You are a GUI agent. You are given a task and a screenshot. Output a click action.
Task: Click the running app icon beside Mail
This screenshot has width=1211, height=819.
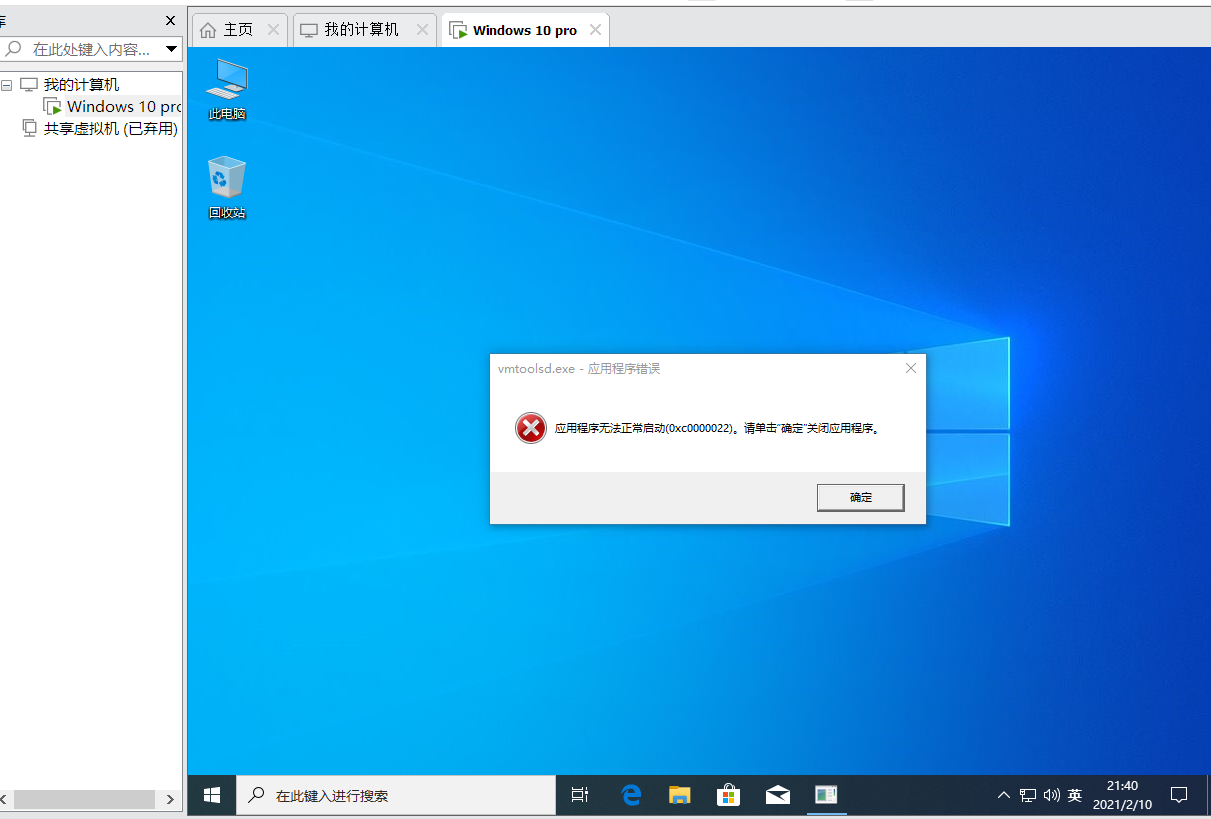pyautogui.click(x=826, y=795)
